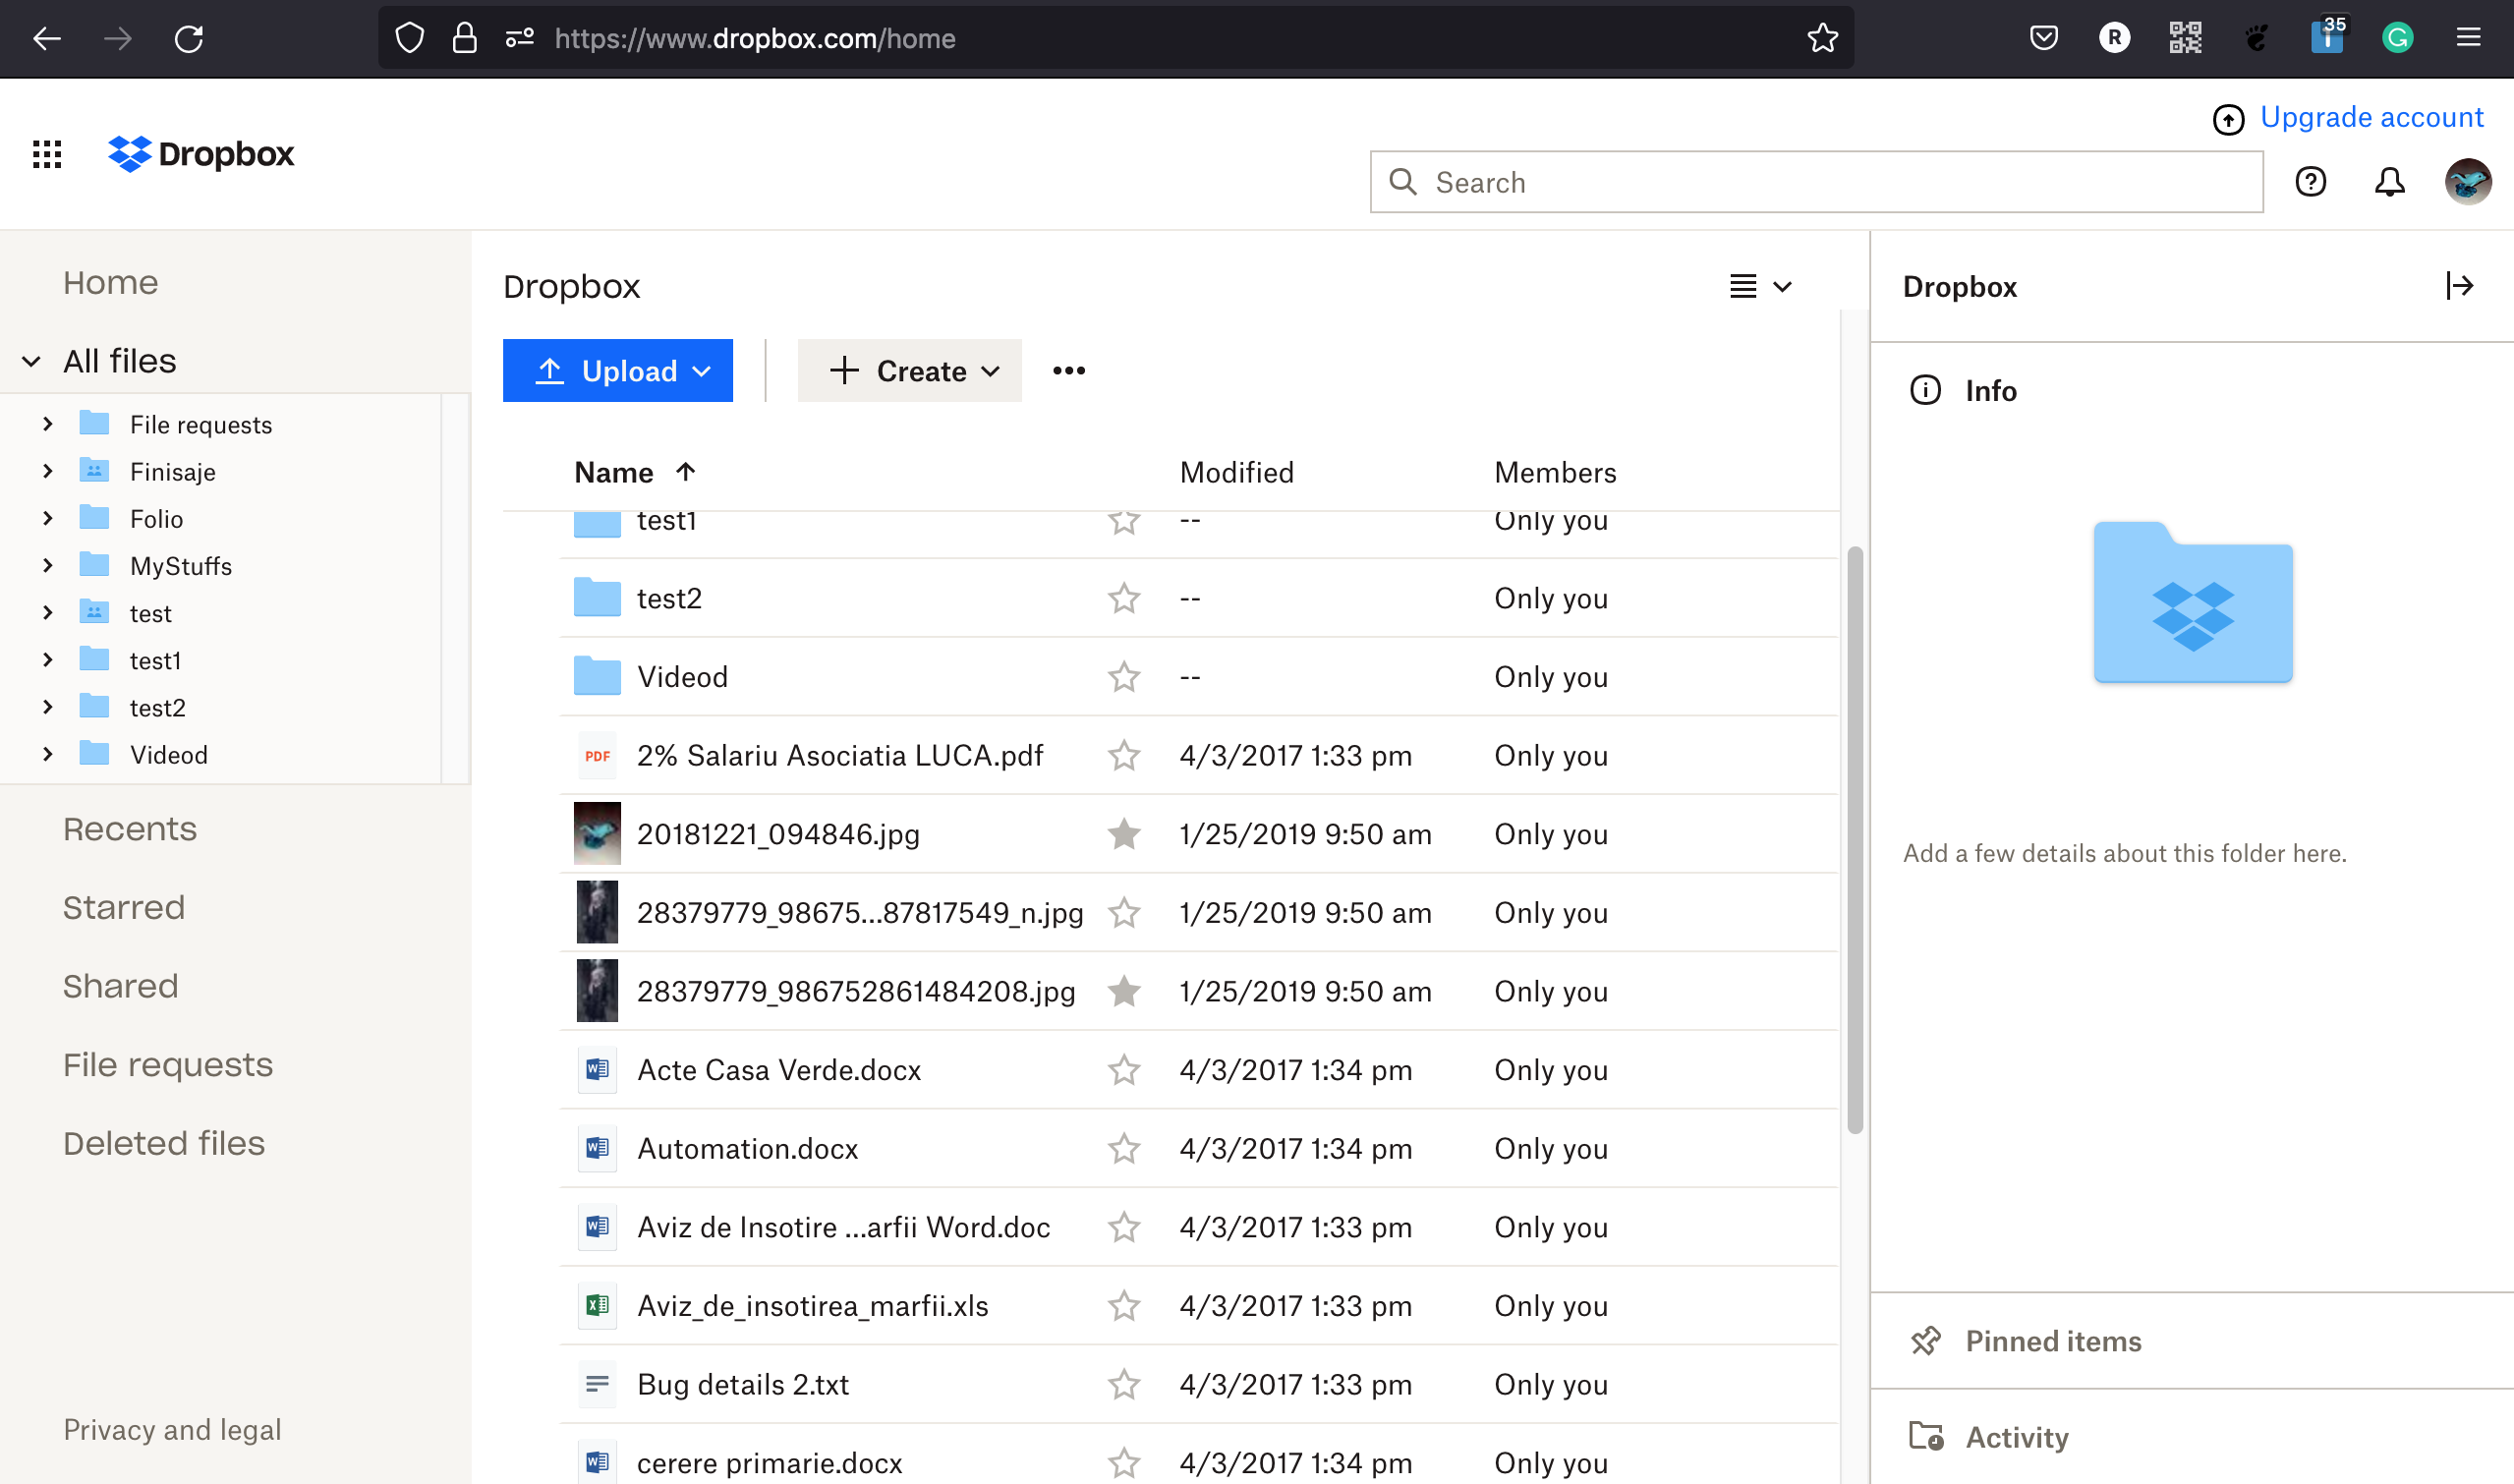The width and height of the screenshot is (2514, 1484).
Task: Open the Info panel icon
Action: [1925, 390]
